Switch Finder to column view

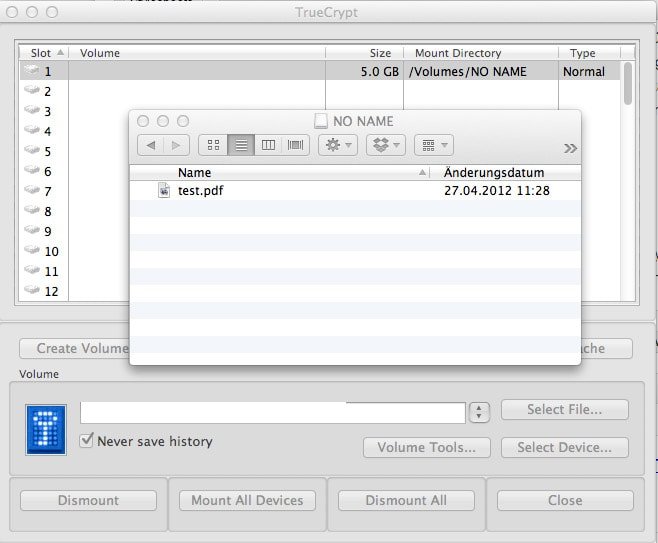click(268, 145)
